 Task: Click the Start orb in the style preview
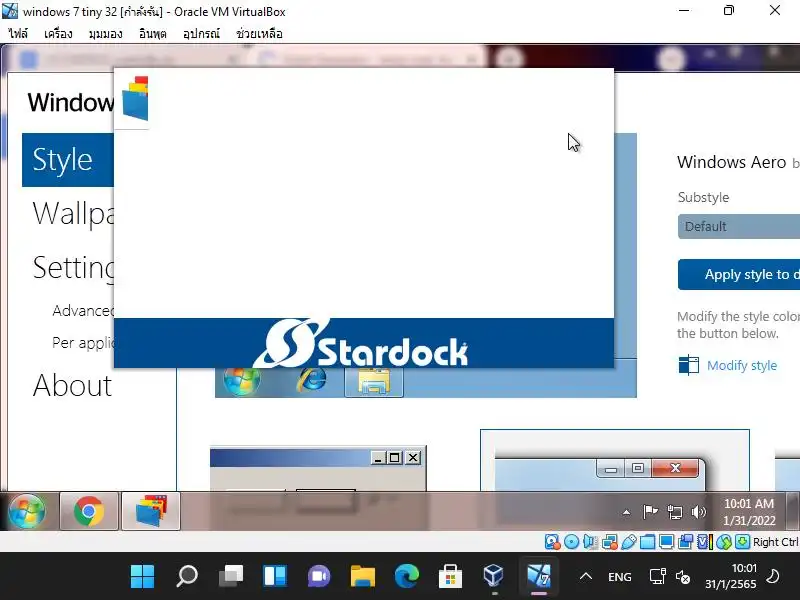tap(241, 382)
